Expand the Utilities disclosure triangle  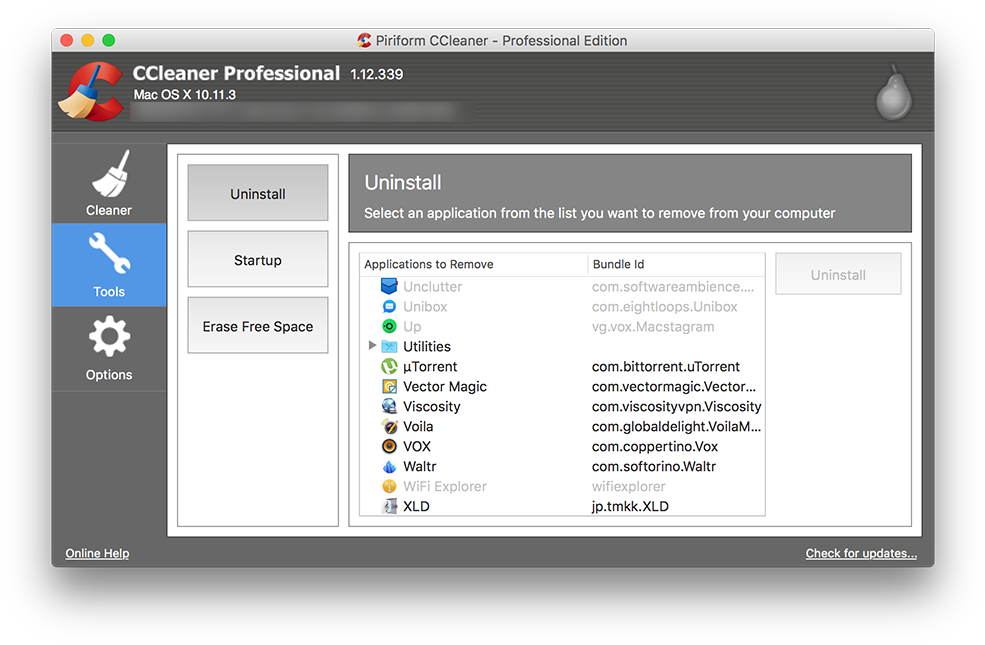tap(373, 346)
